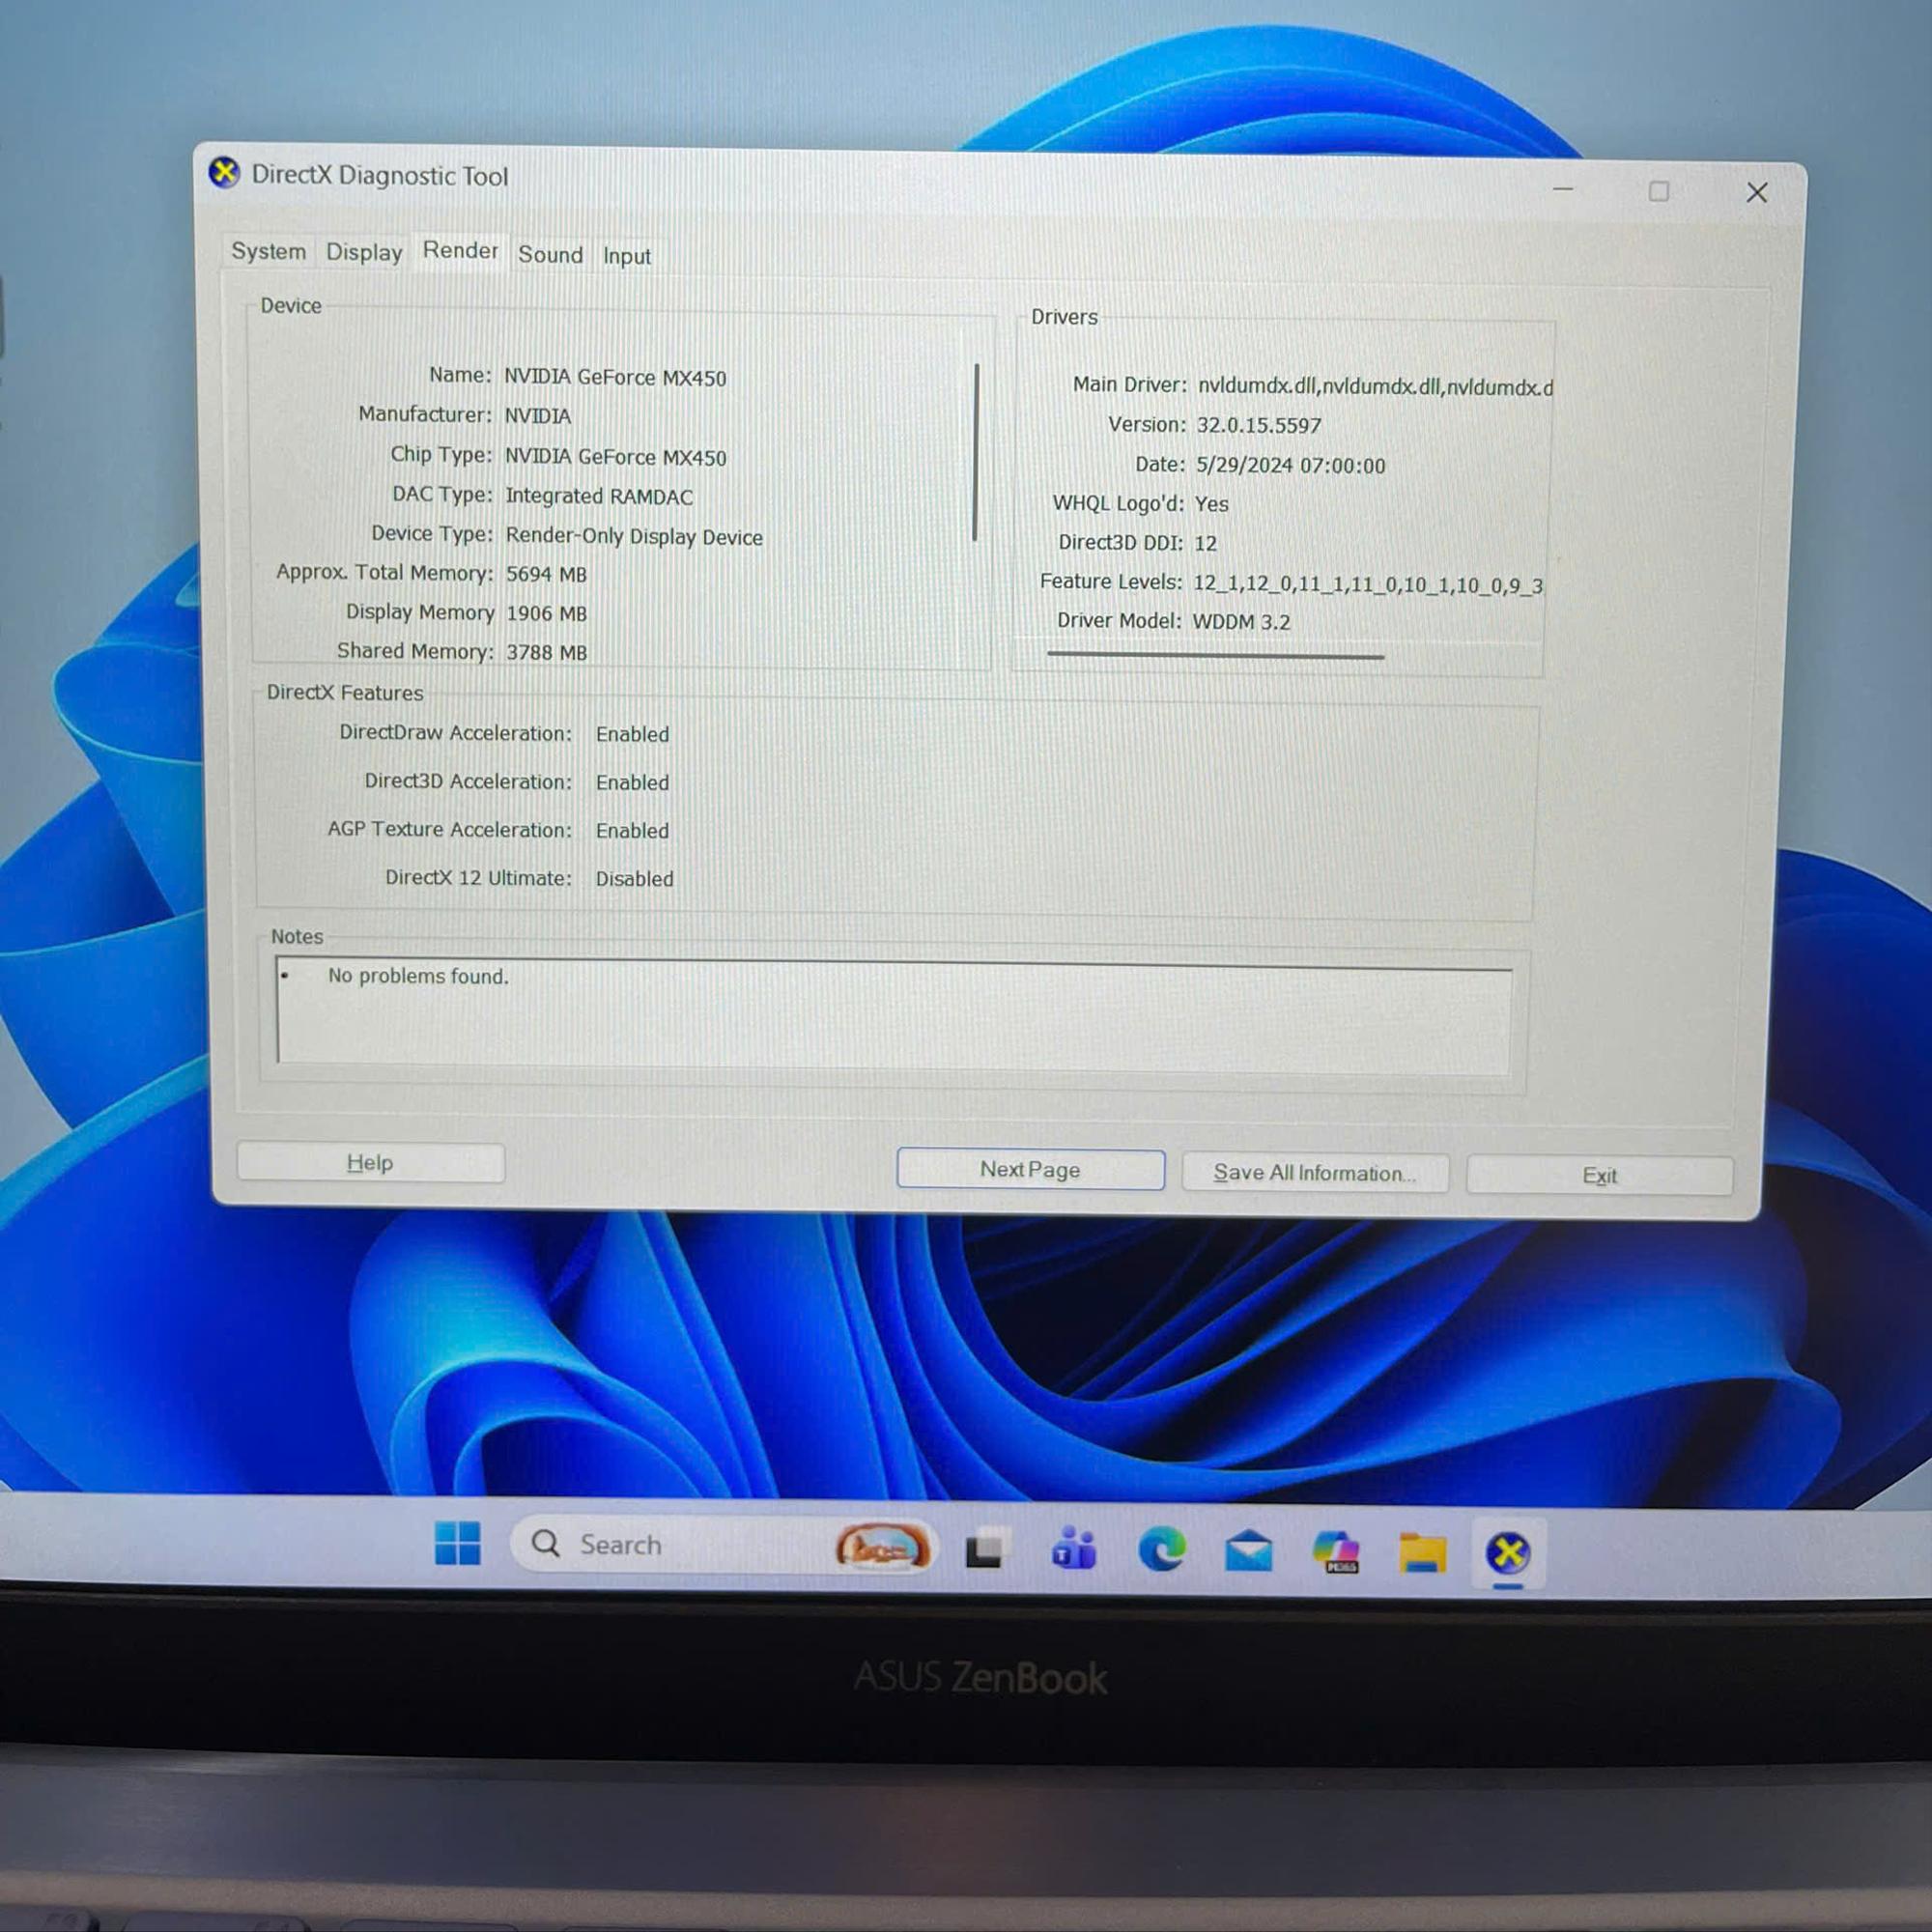Select the active dxdiag icon in the taskbar

tap(1508, 1548)
